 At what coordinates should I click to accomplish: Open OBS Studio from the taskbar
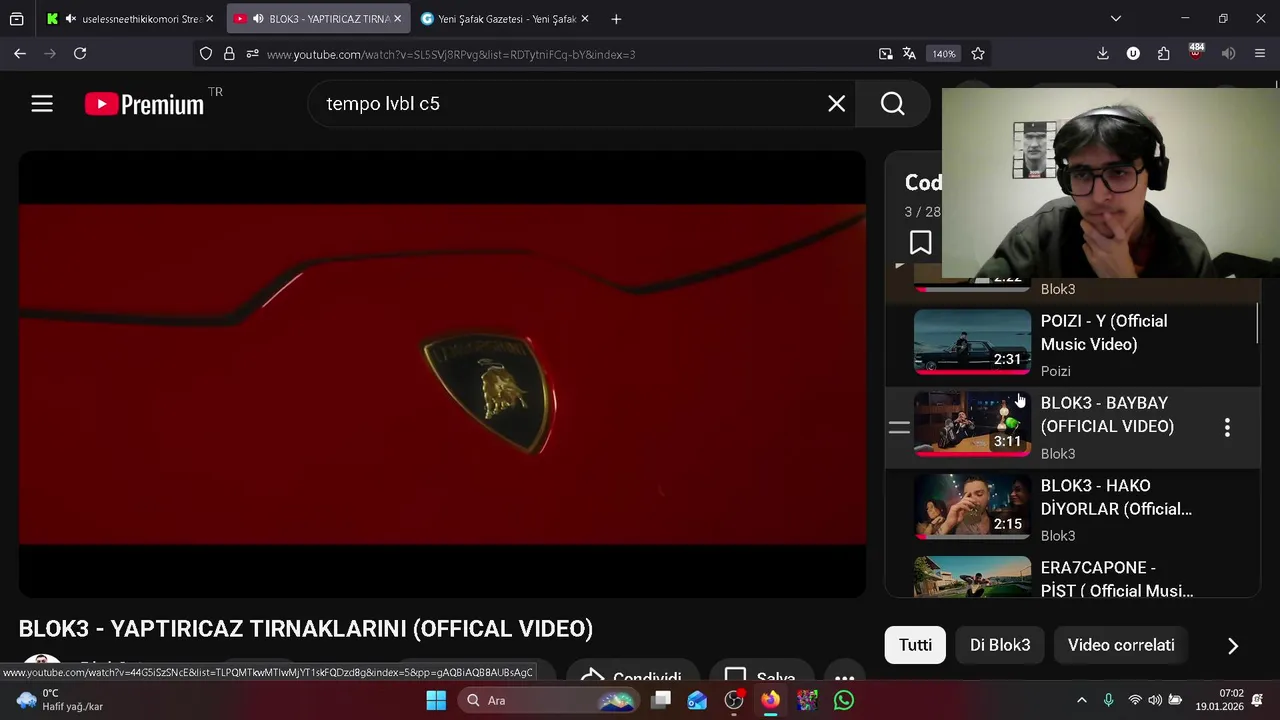[x=734, y=700]
